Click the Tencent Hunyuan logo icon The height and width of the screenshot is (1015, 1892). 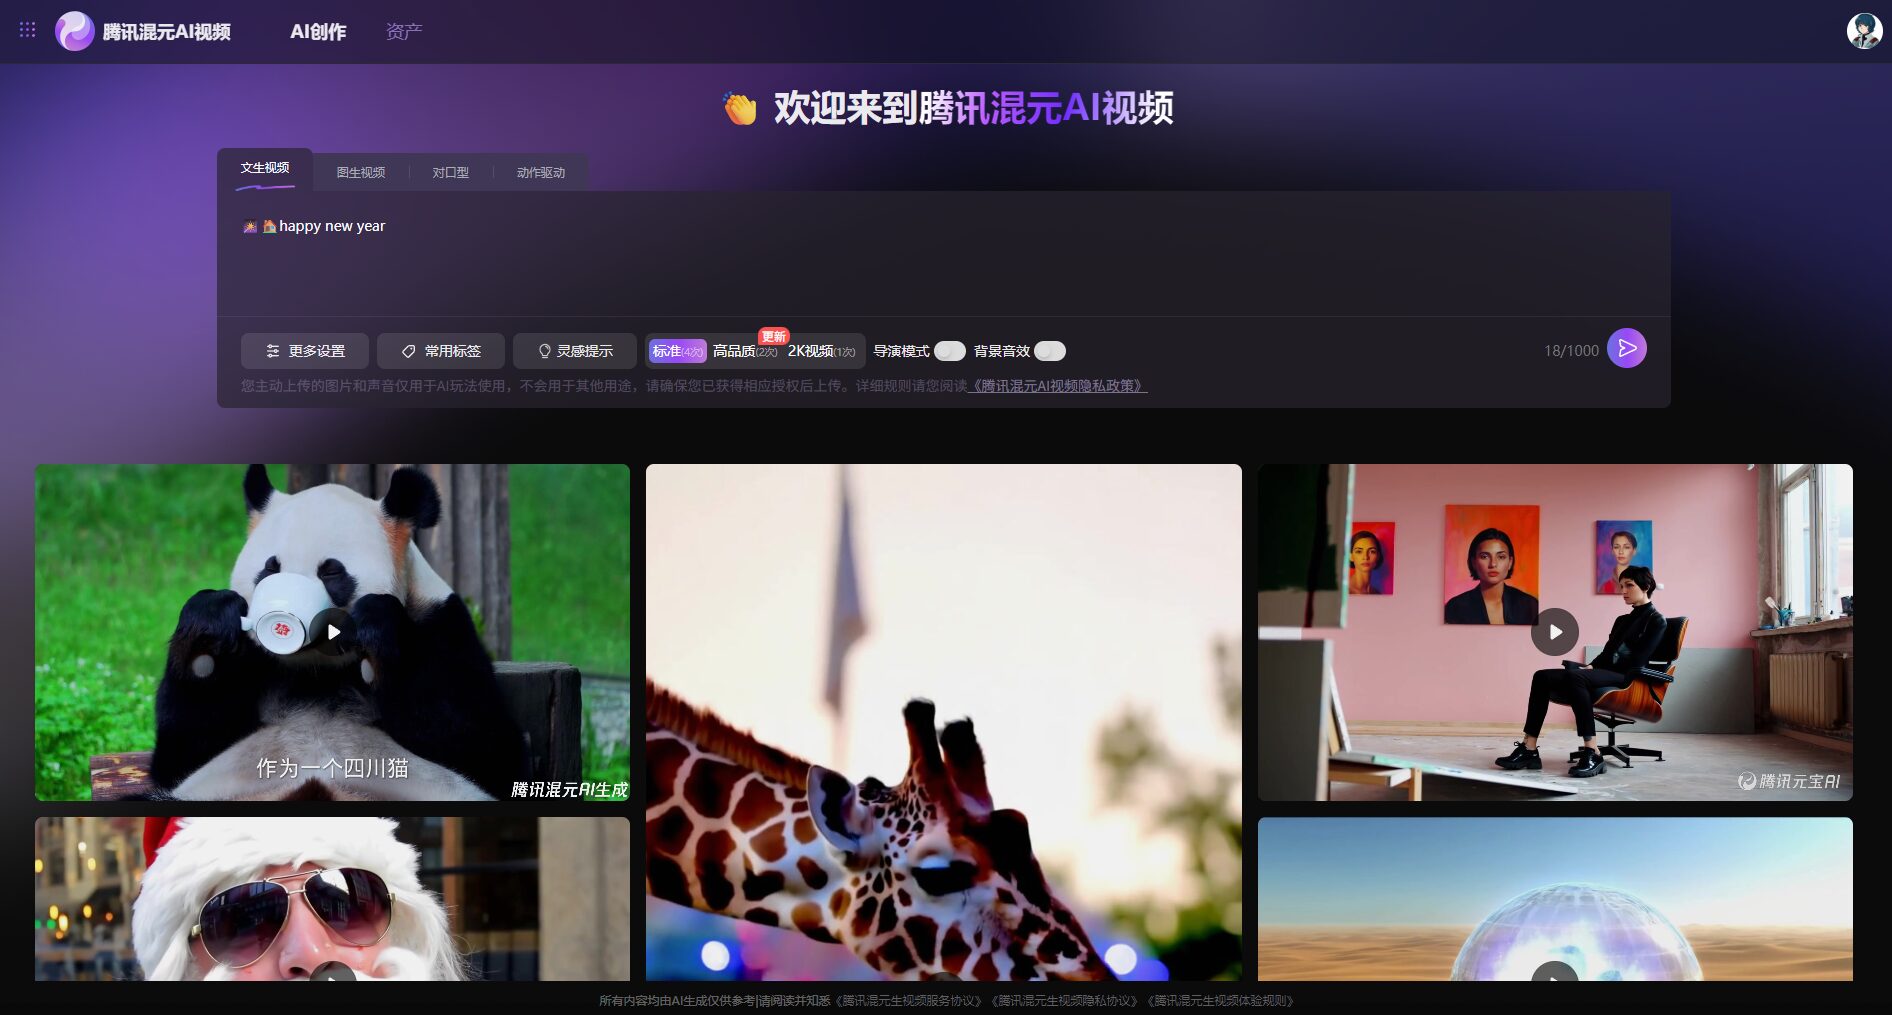[74, 31]
